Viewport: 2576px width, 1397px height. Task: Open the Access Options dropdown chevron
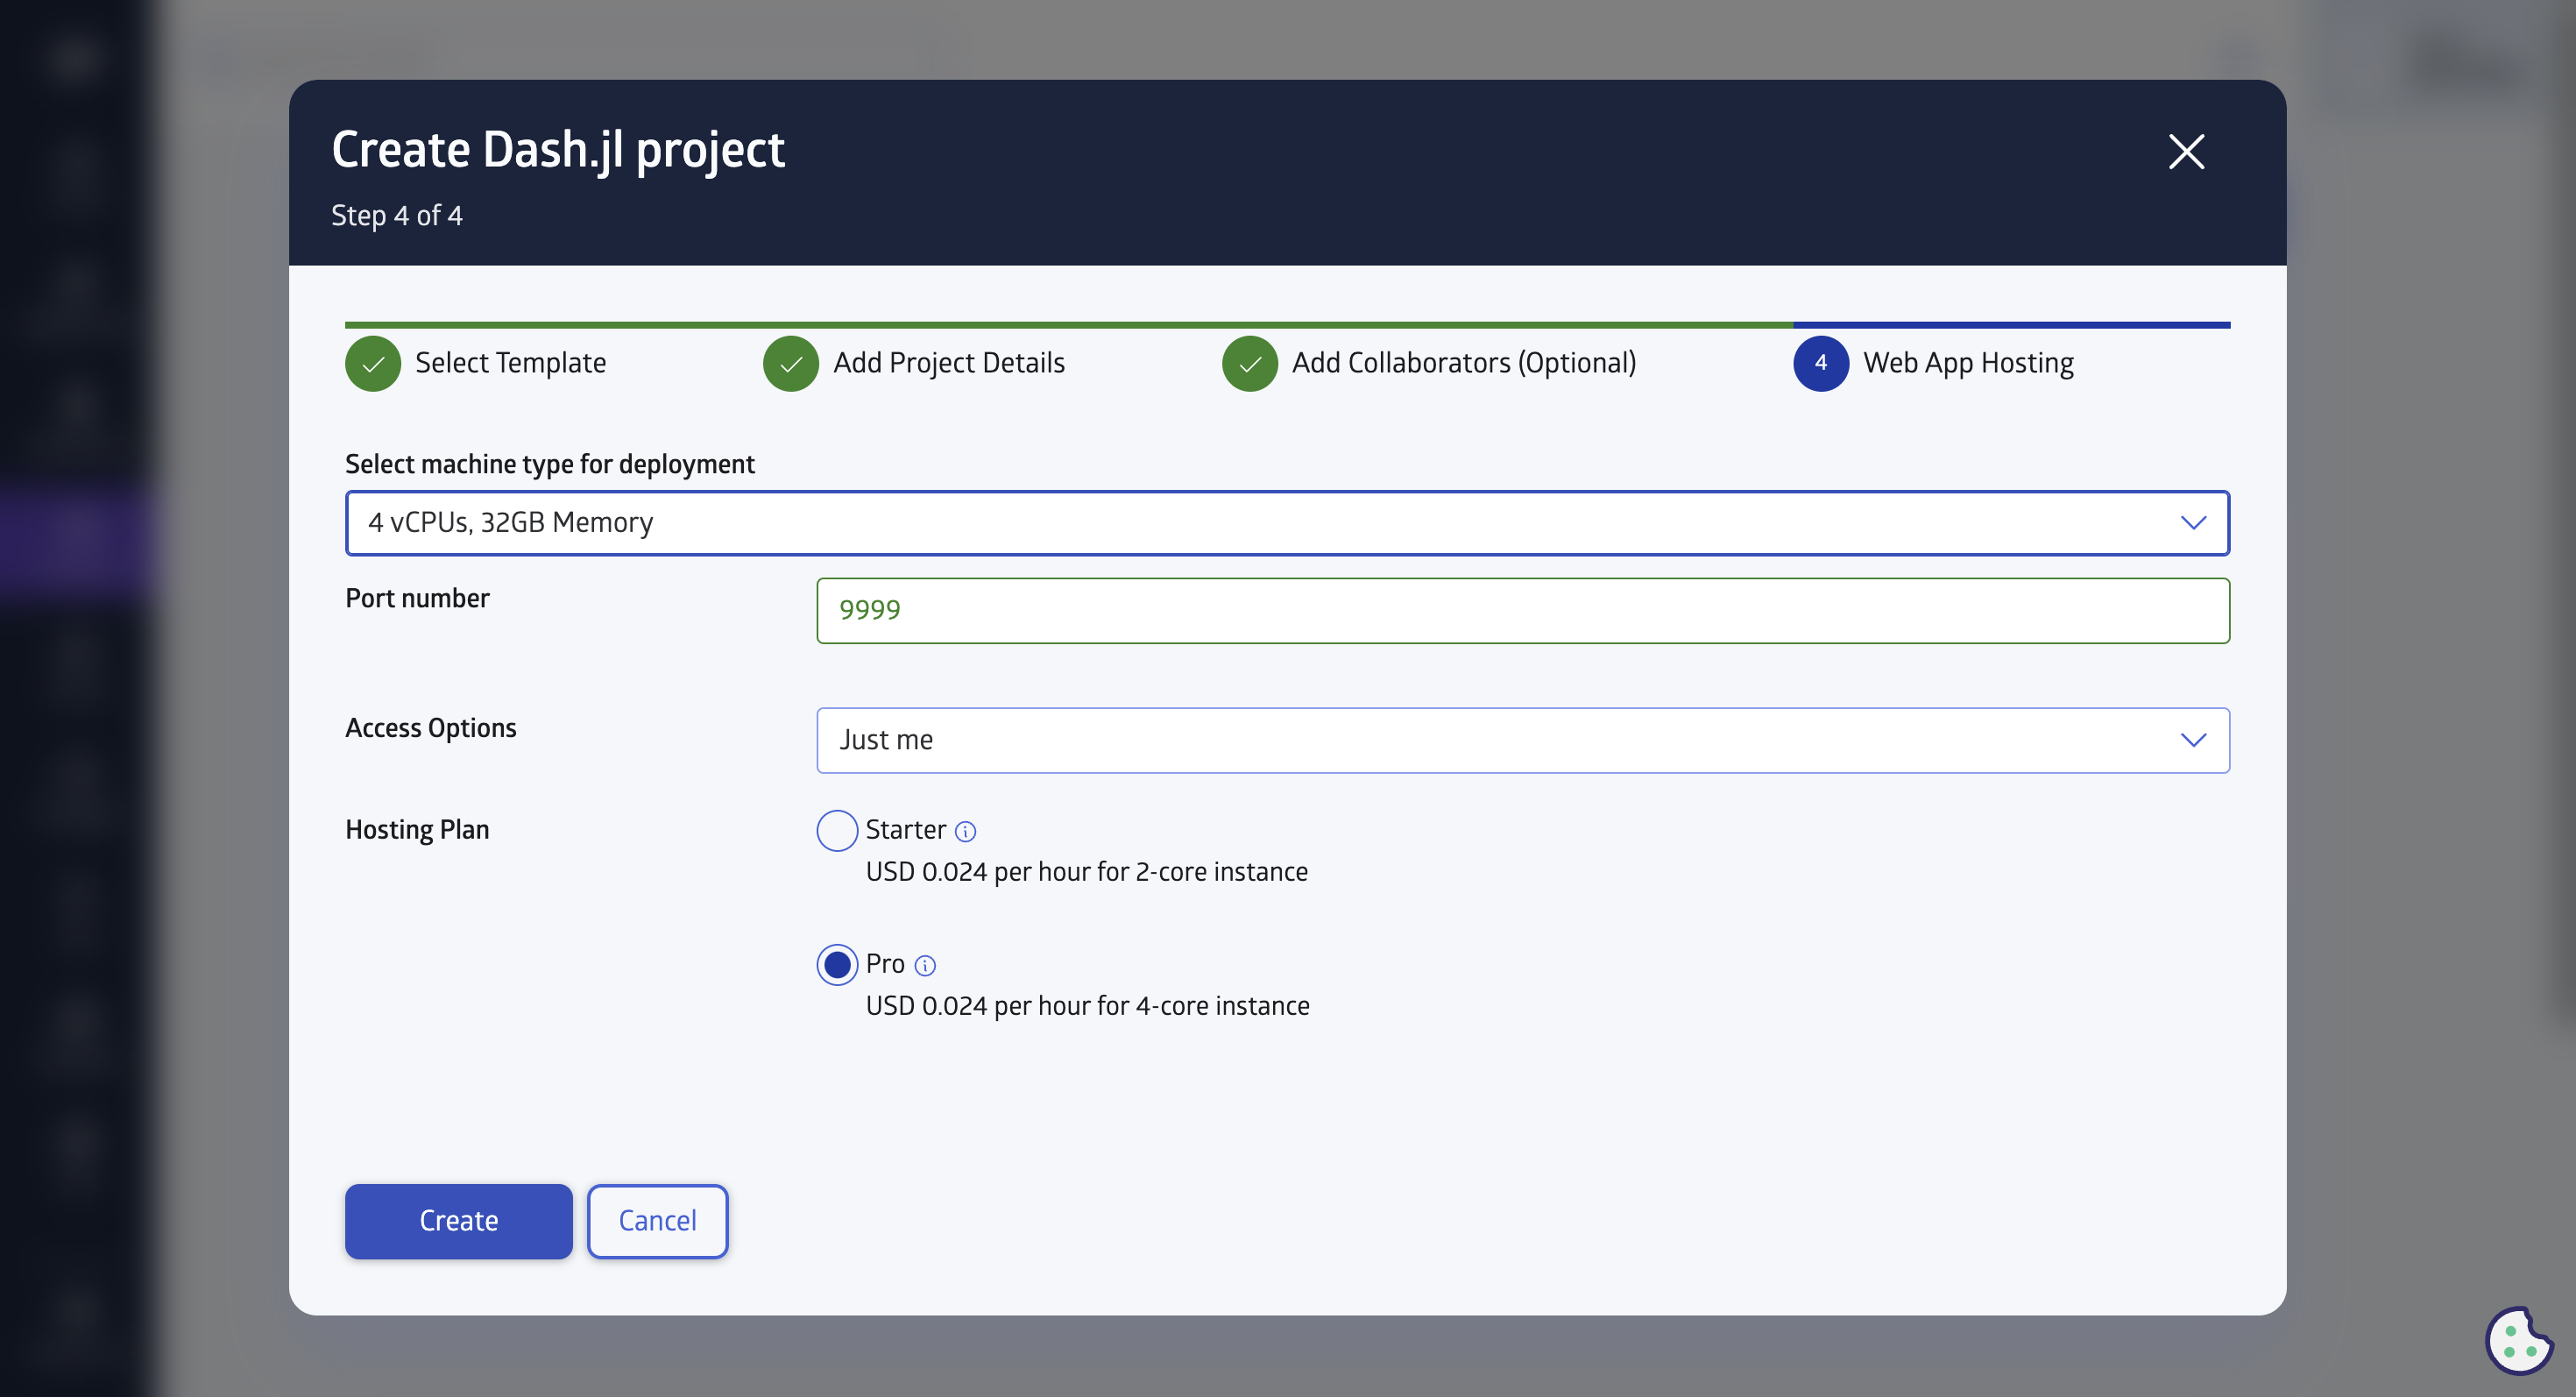2192,740
